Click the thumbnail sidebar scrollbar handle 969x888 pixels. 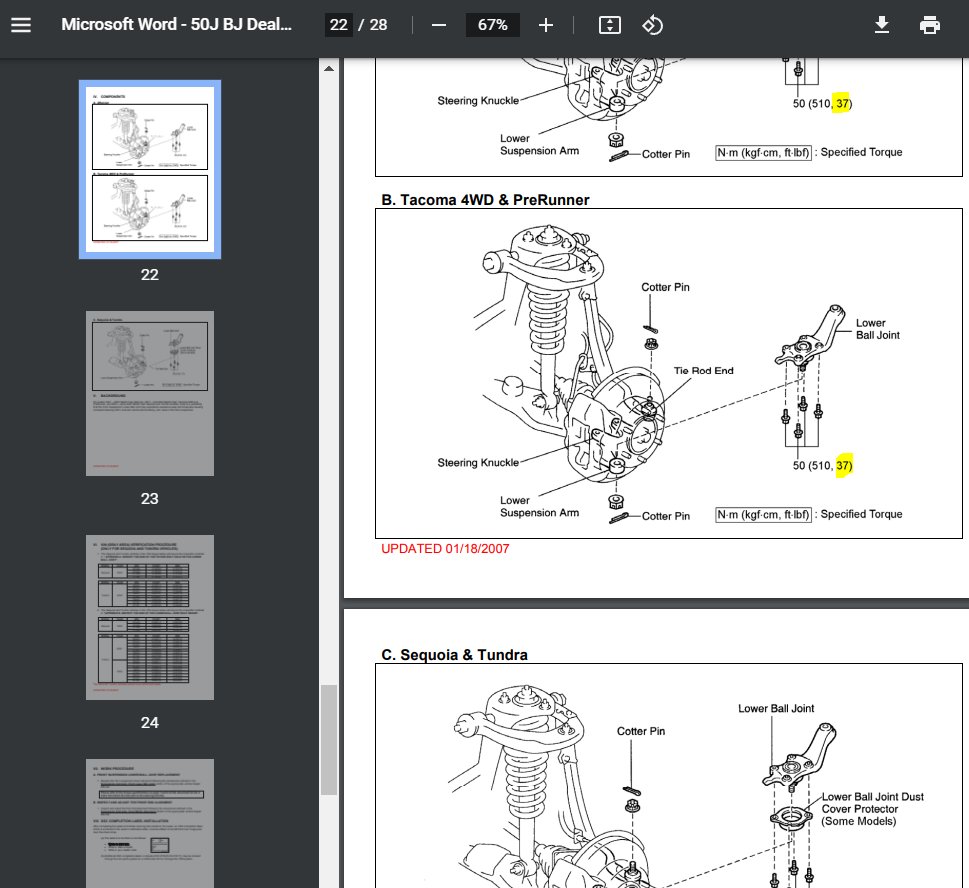[x=329, y=740]
